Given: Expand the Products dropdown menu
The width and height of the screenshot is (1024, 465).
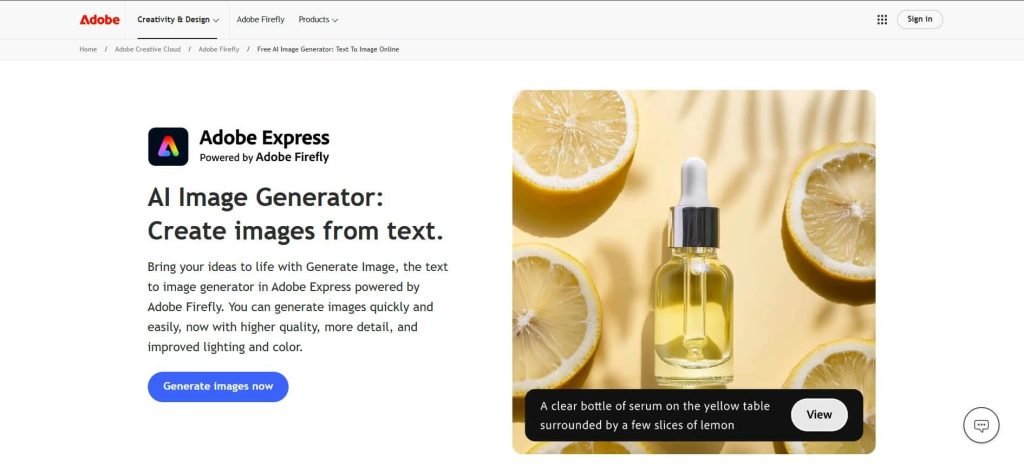Looking at the screenshot, I should (318, 20).
